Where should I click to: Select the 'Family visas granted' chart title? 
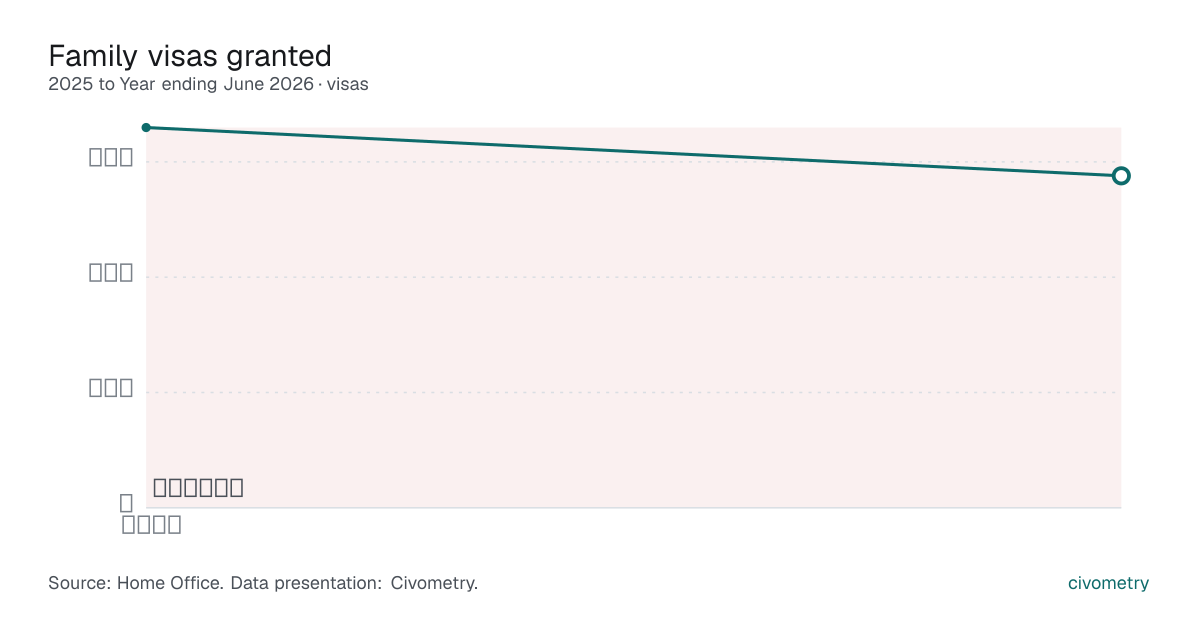(190, 55)
